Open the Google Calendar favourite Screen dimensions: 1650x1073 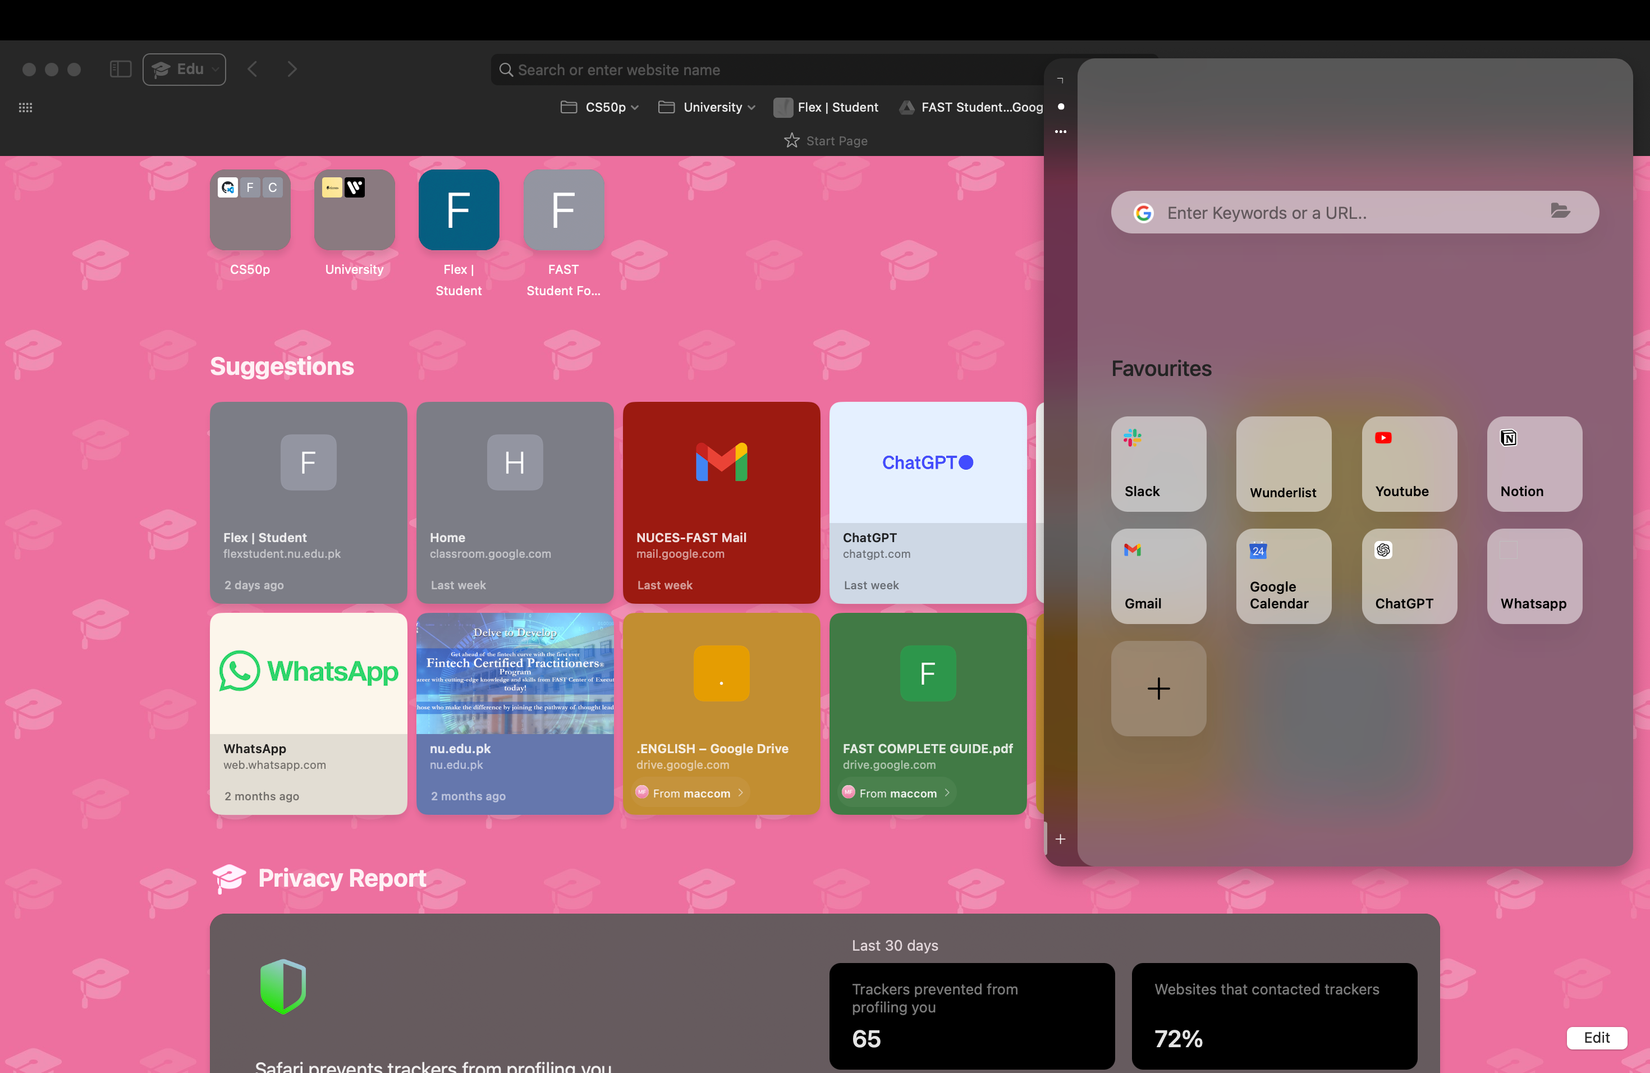coord(1283,576)
